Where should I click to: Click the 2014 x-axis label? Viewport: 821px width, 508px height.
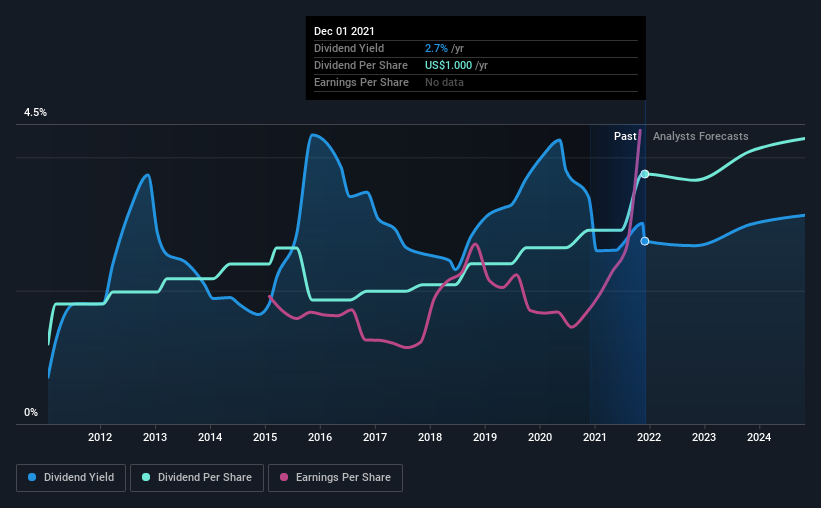210,437
